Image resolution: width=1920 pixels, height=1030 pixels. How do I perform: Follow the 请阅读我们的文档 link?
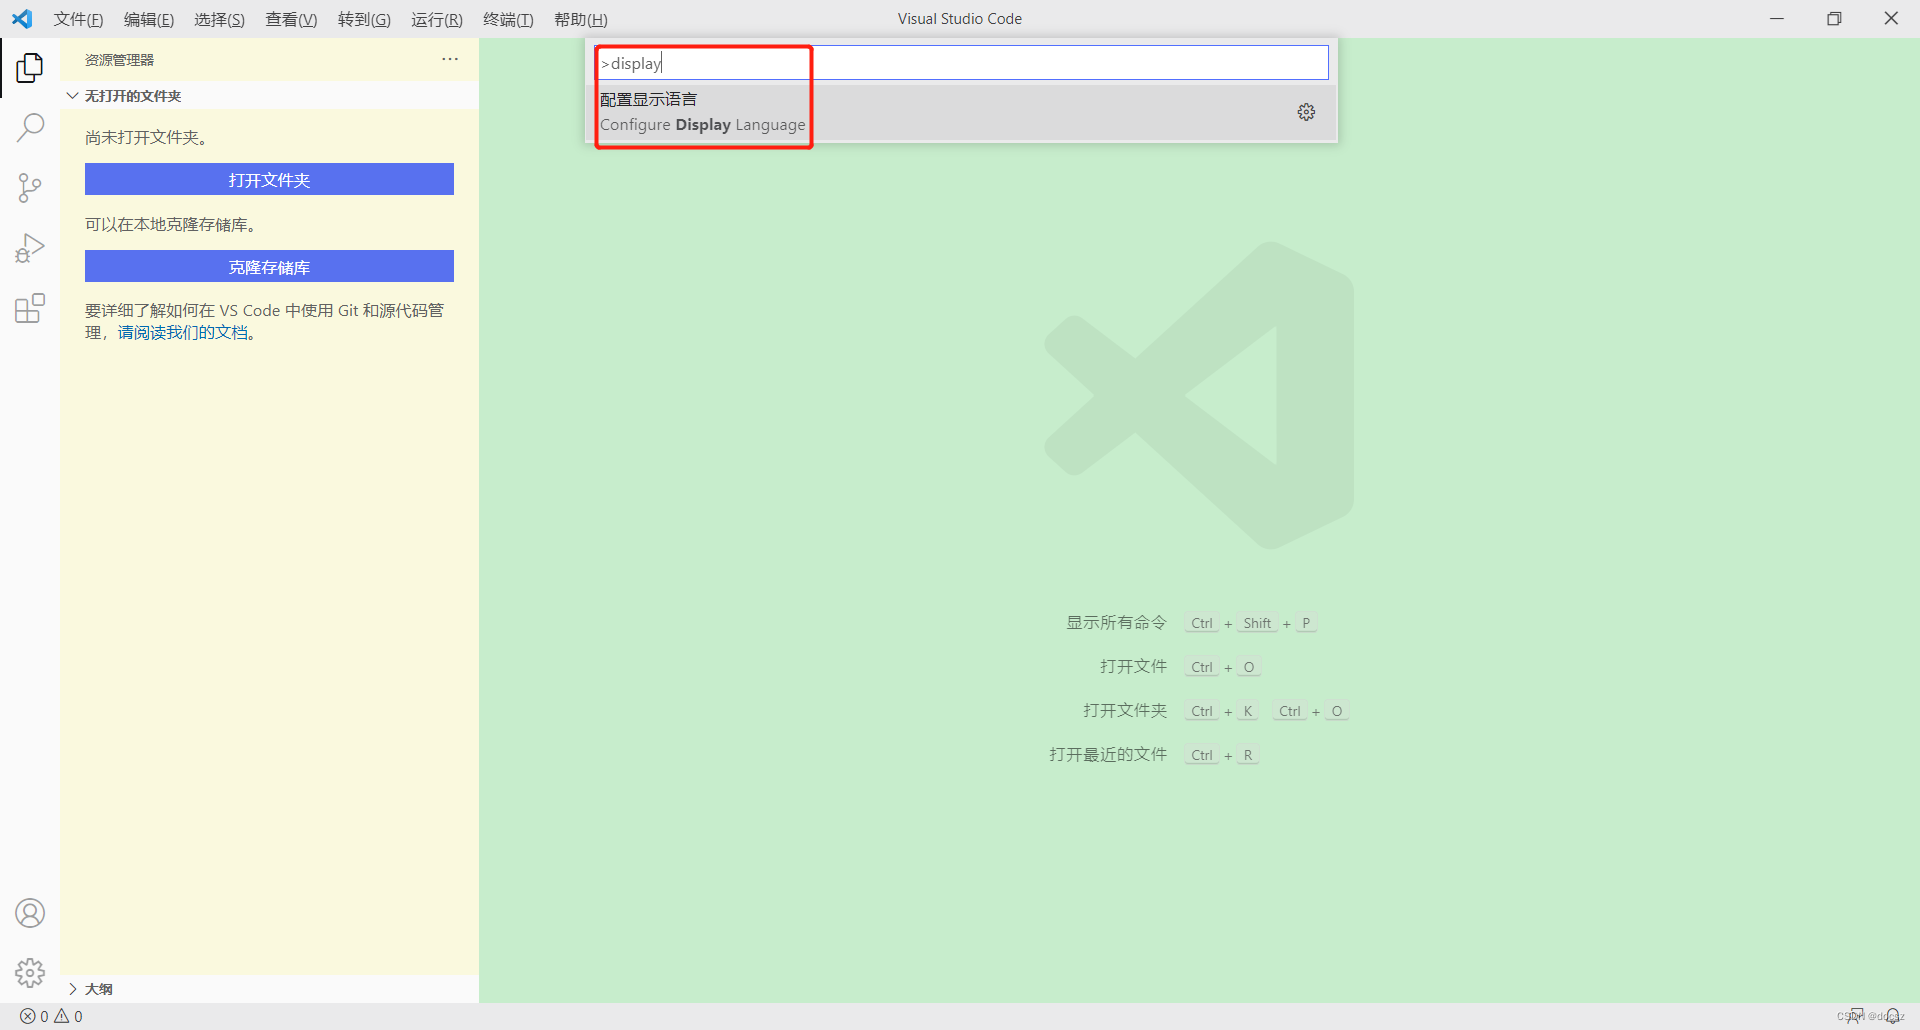183,333
